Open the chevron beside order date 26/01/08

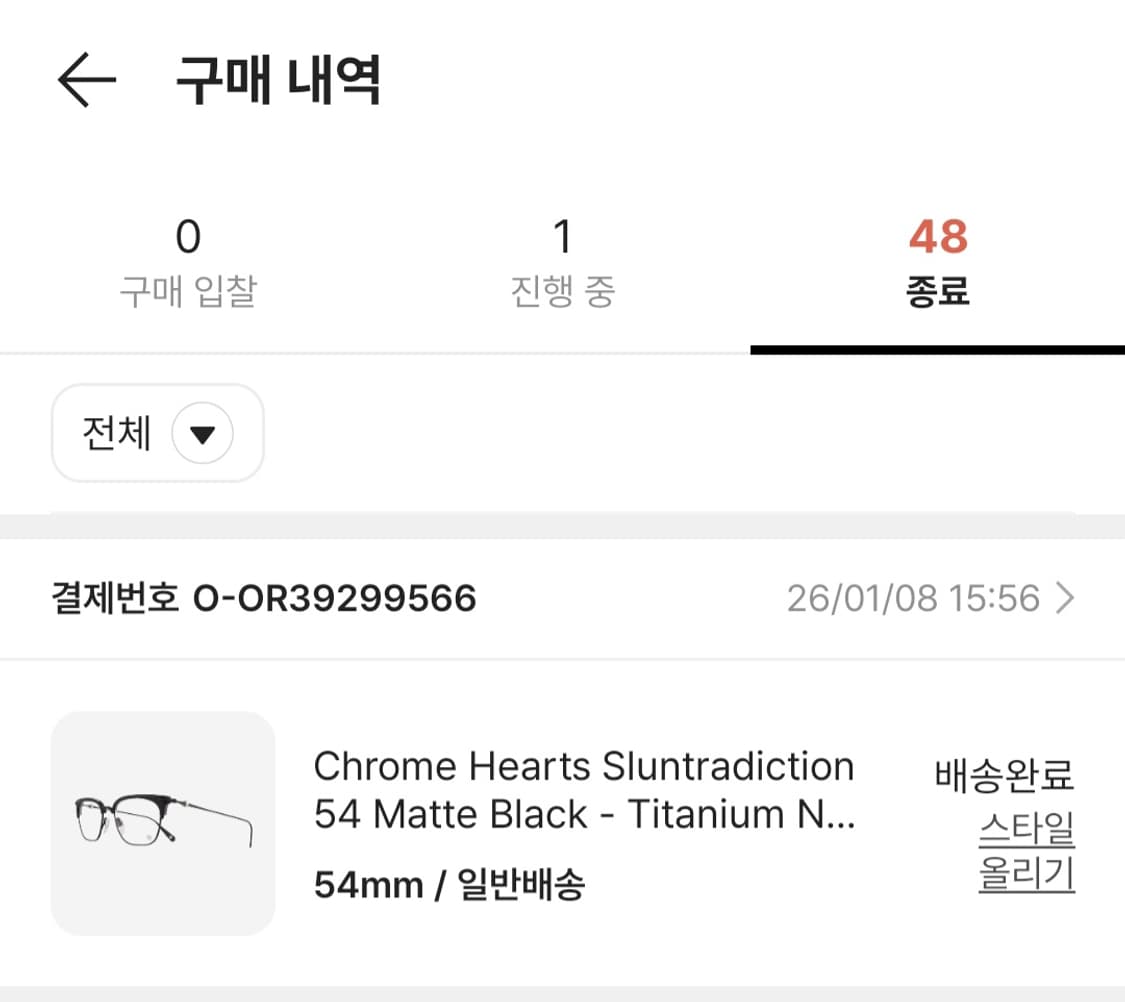(x=1068, y=597)
